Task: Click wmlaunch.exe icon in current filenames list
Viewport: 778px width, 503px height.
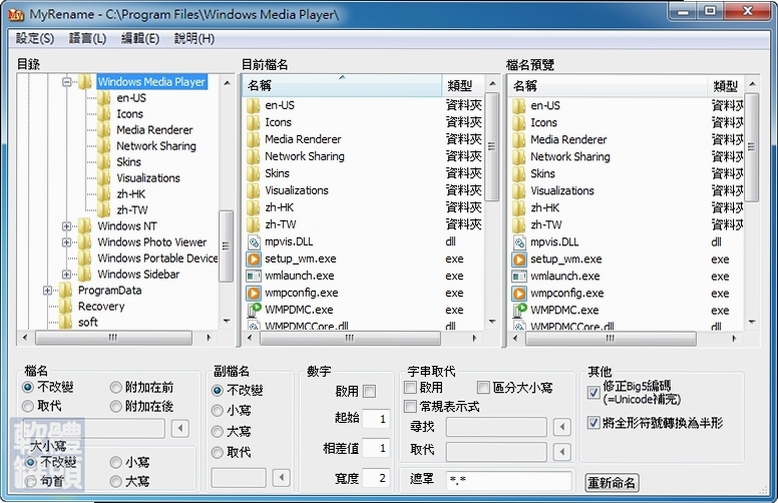Action: [254, 276]
